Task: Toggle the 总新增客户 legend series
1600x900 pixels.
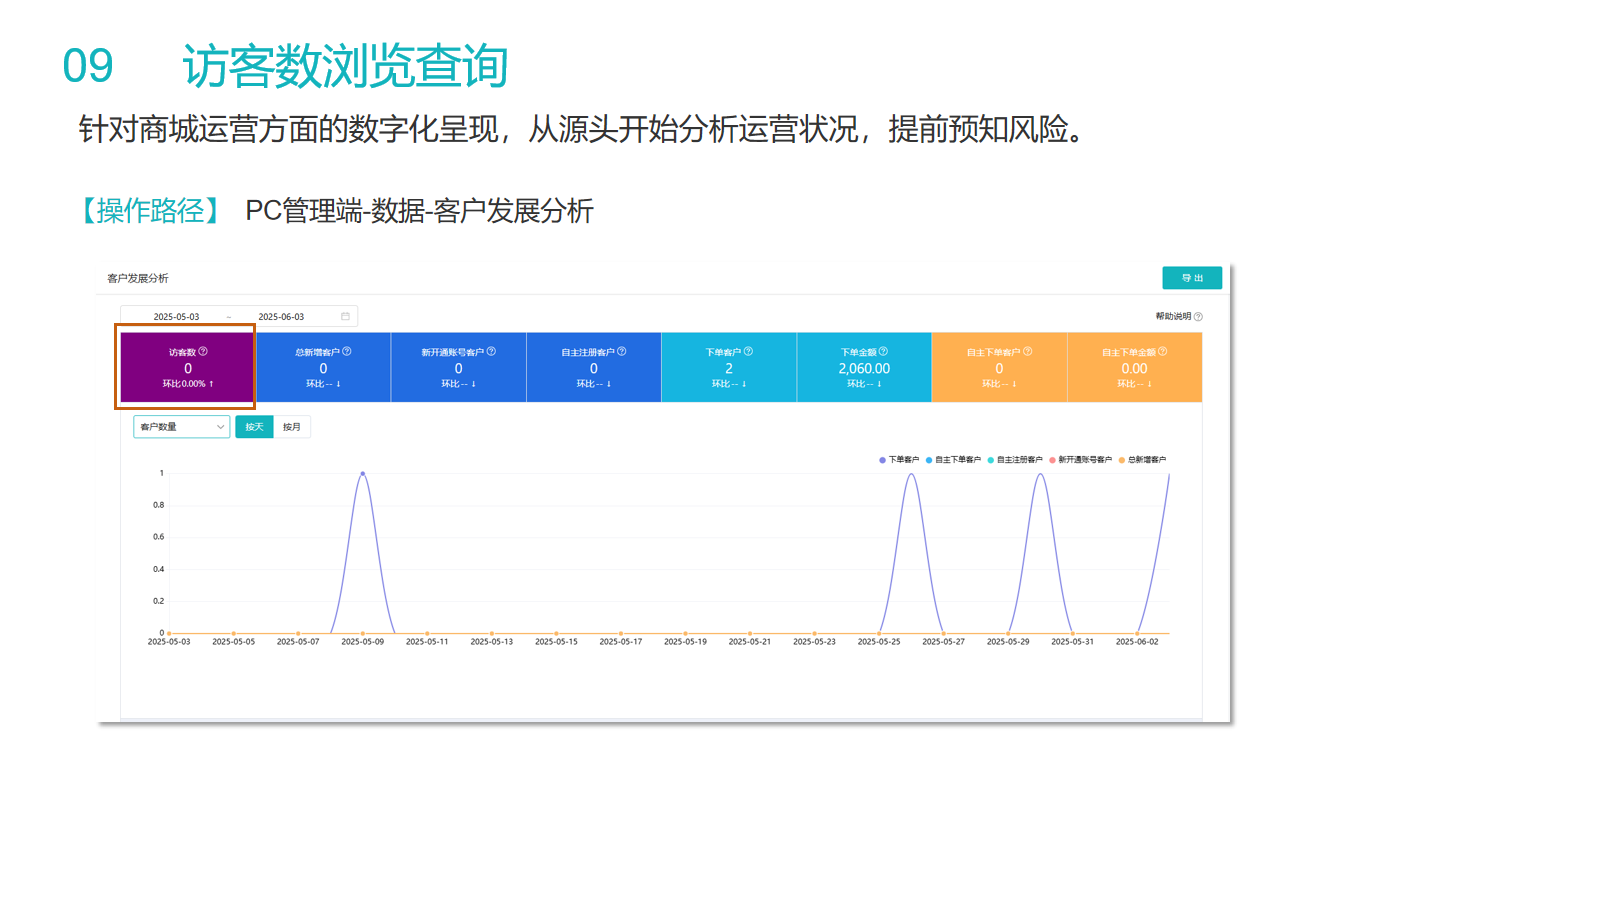Action: (x=1143, y=460)
